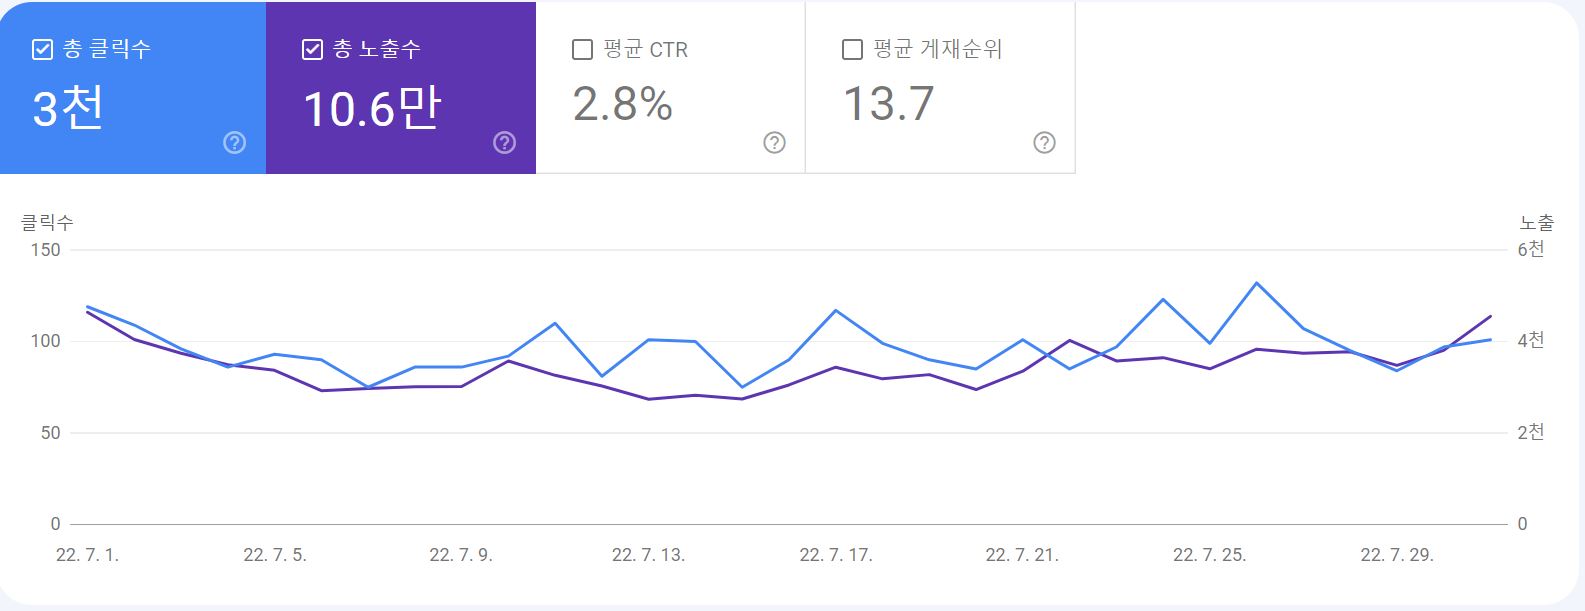1585x611 pixels.
Task: Click the 22. 7. 9. date label
Action: [x=461, y=555]
